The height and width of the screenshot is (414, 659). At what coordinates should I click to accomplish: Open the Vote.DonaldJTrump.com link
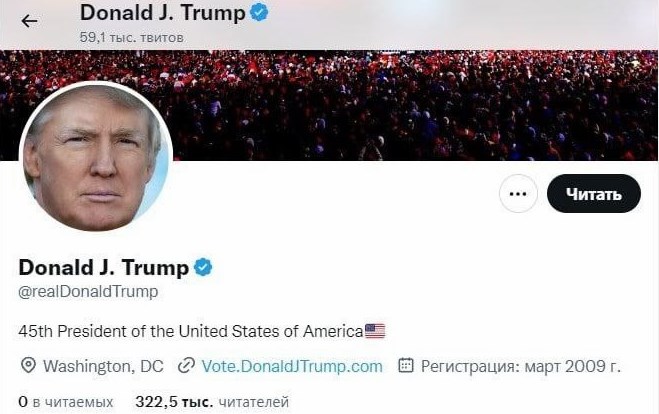(x=292, y=366)
